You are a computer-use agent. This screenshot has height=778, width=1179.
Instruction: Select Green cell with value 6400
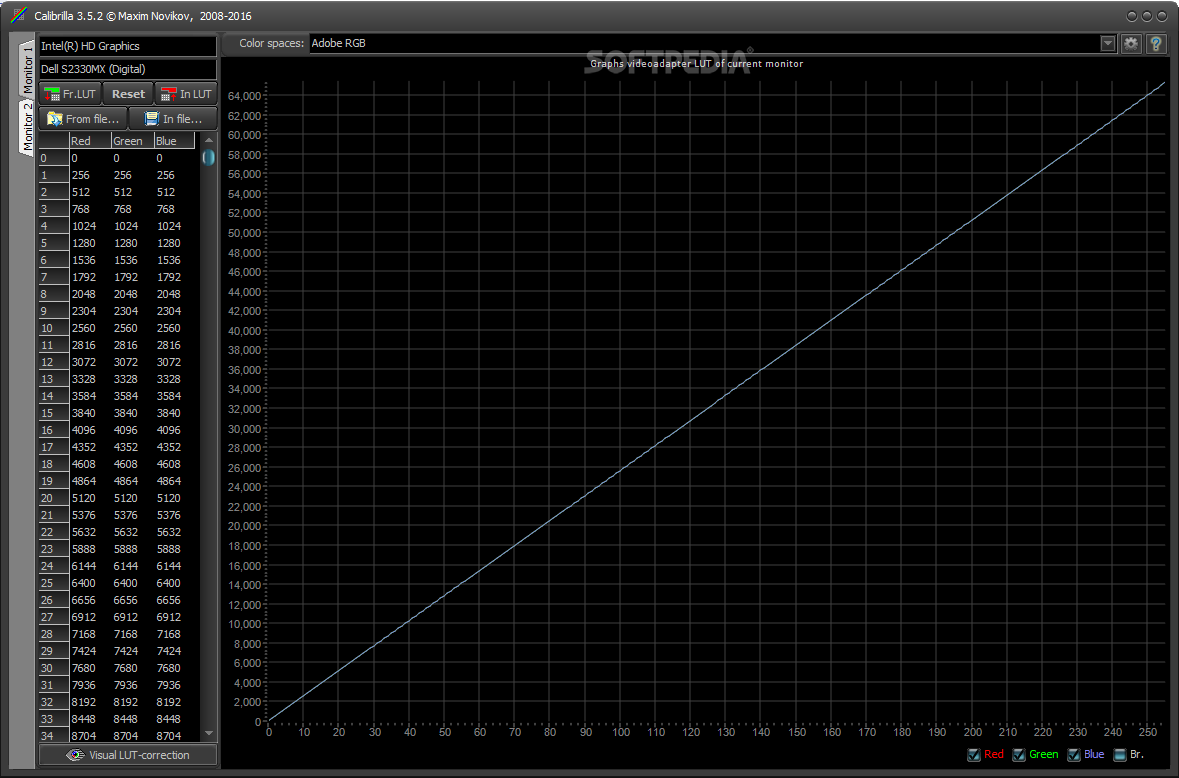pyautogui.click(x=132, y=583)
